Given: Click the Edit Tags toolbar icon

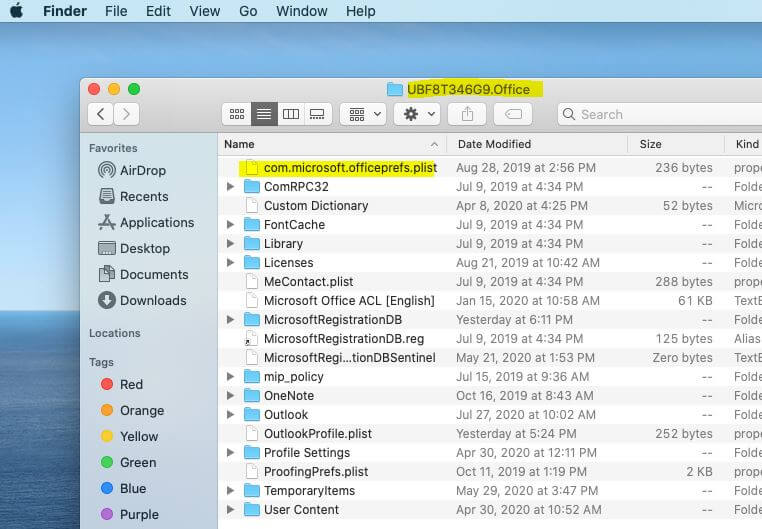Looking at the screenshot, I should (513, 114).
